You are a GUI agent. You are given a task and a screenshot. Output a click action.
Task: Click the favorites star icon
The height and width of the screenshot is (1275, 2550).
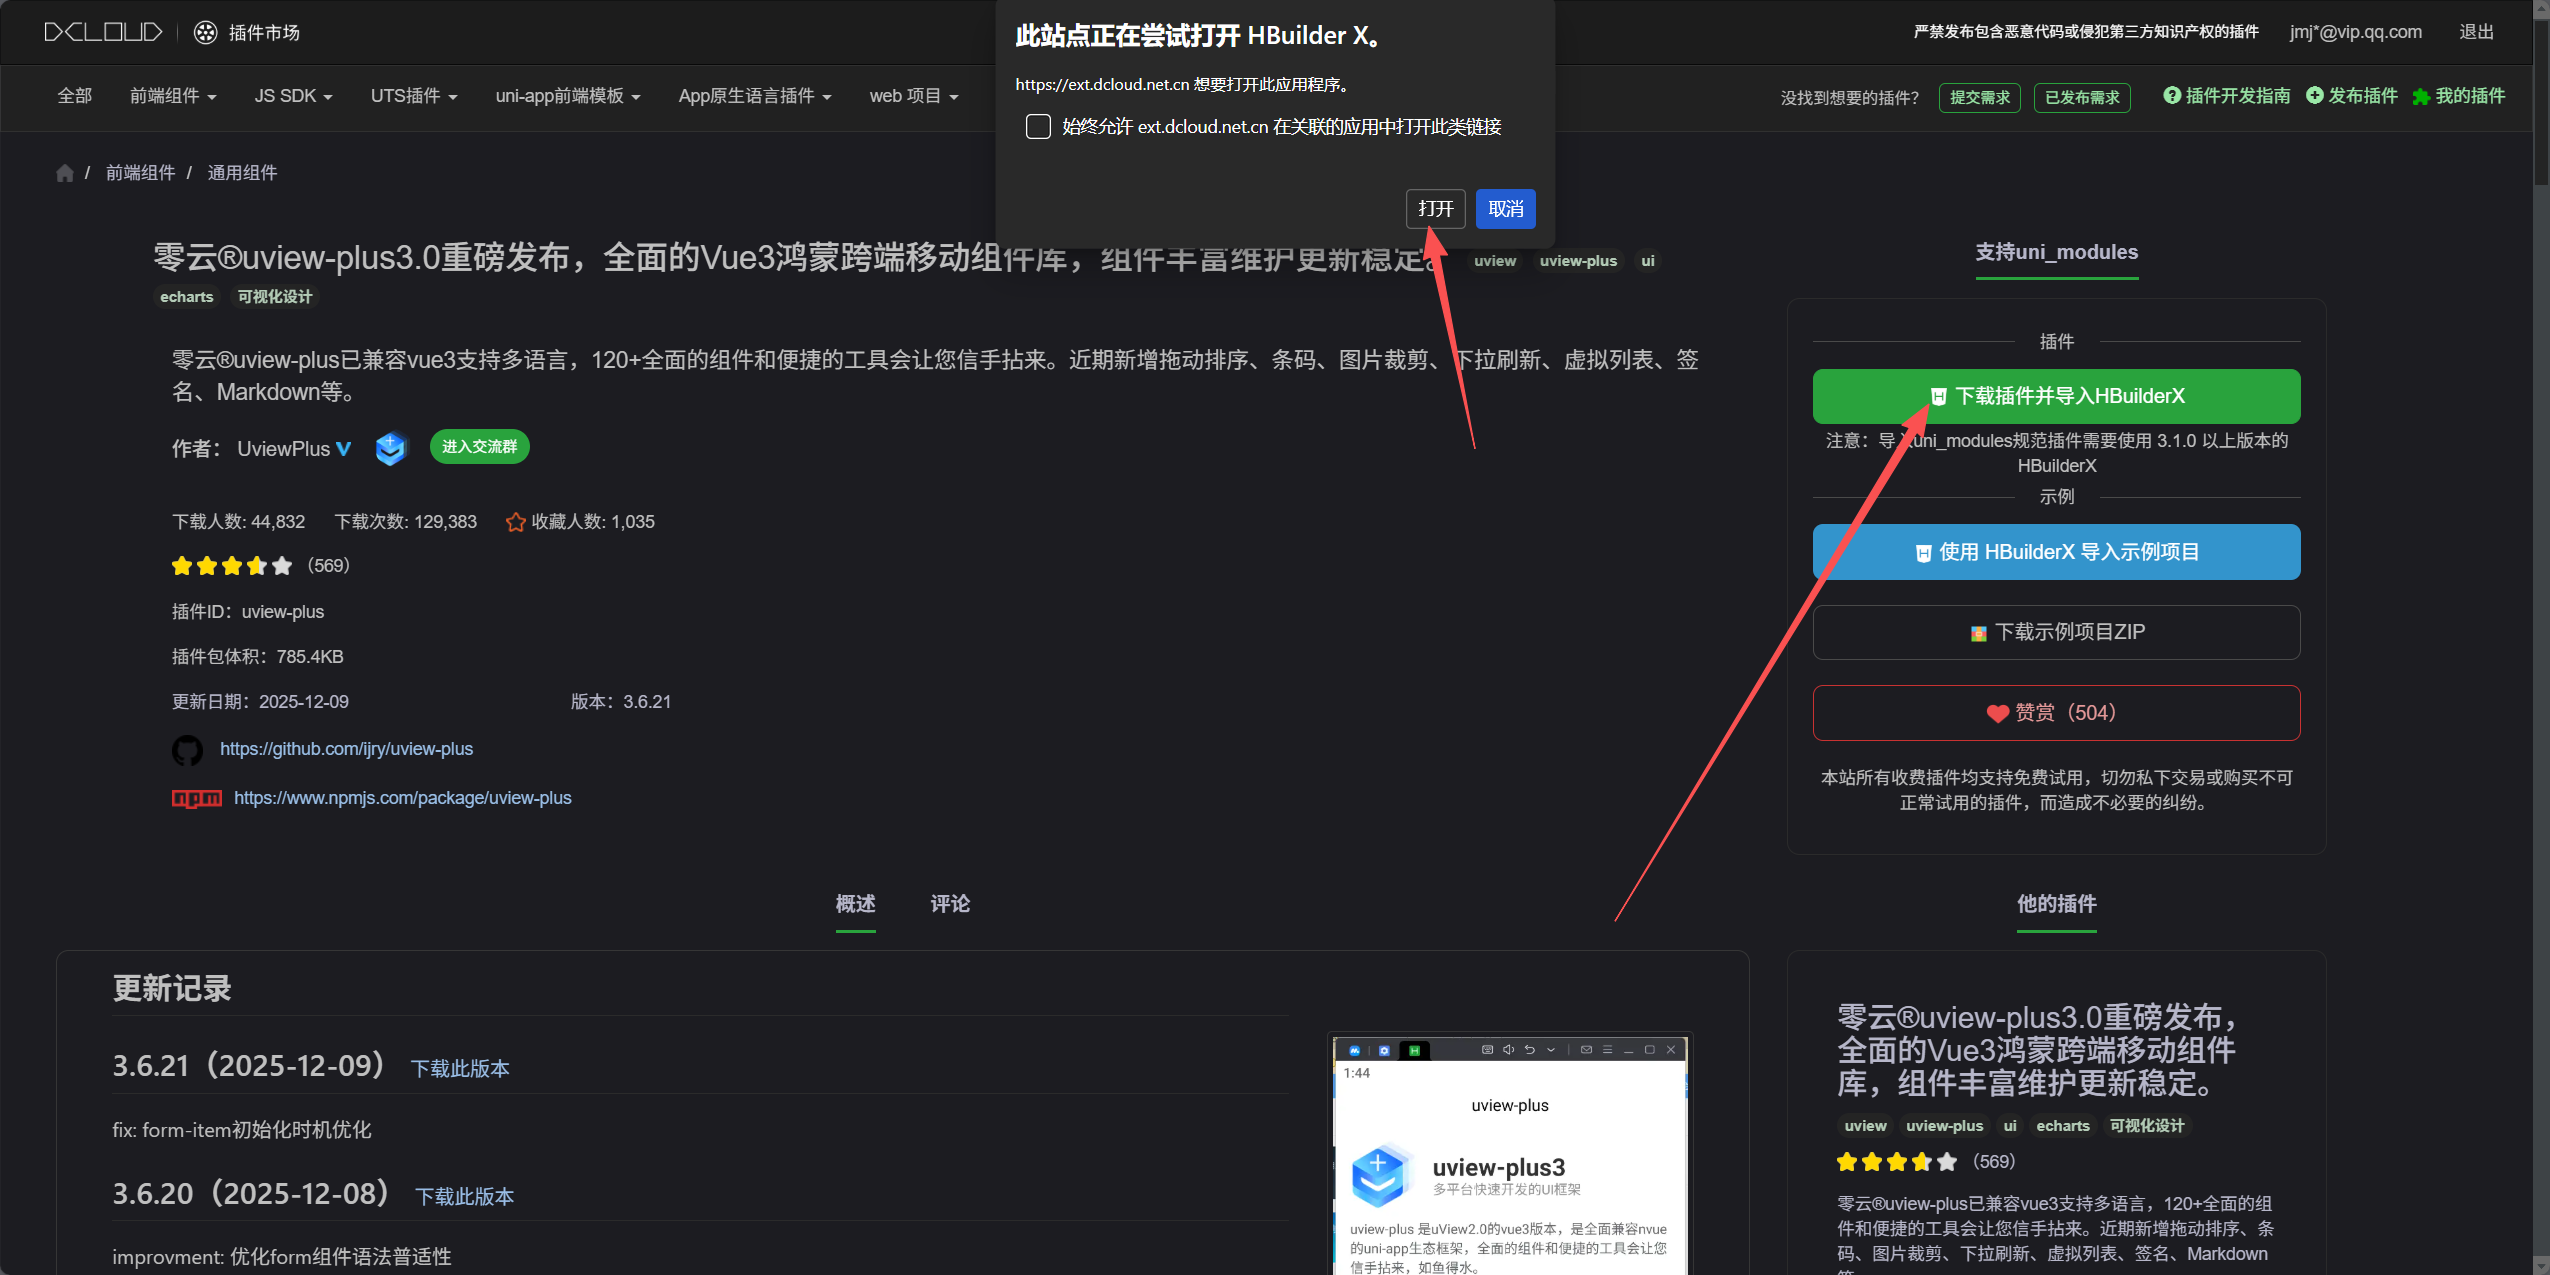click(515, 522)
